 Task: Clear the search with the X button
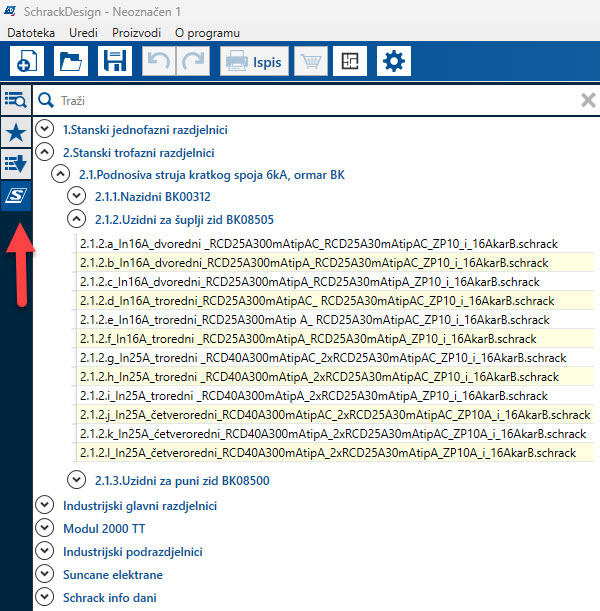(588, 100)
